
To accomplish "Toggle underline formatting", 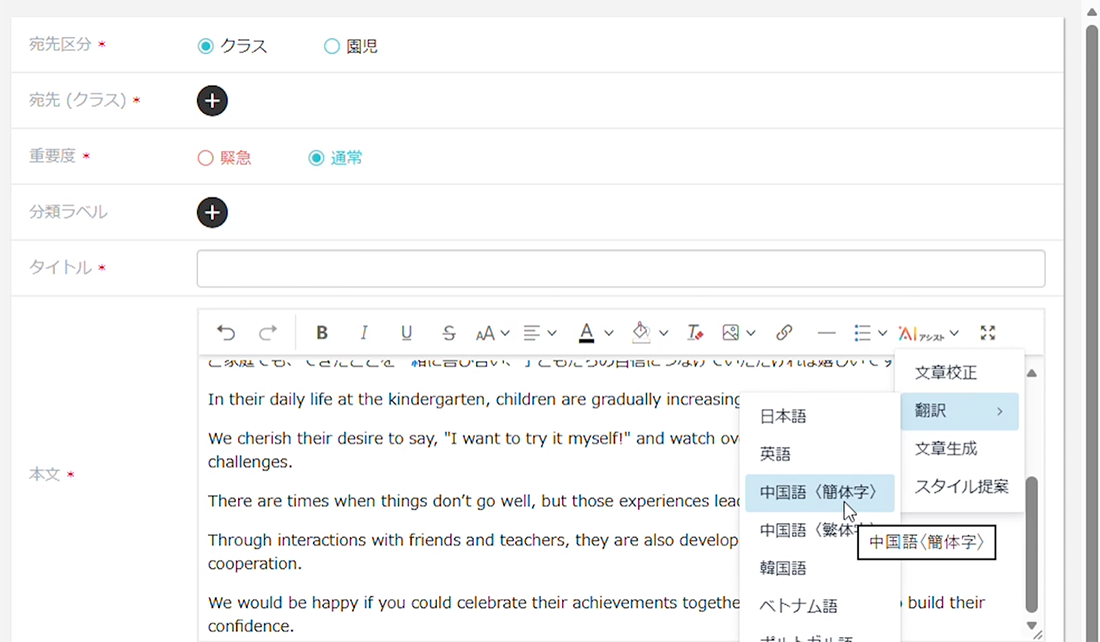I will click(406, 333).
